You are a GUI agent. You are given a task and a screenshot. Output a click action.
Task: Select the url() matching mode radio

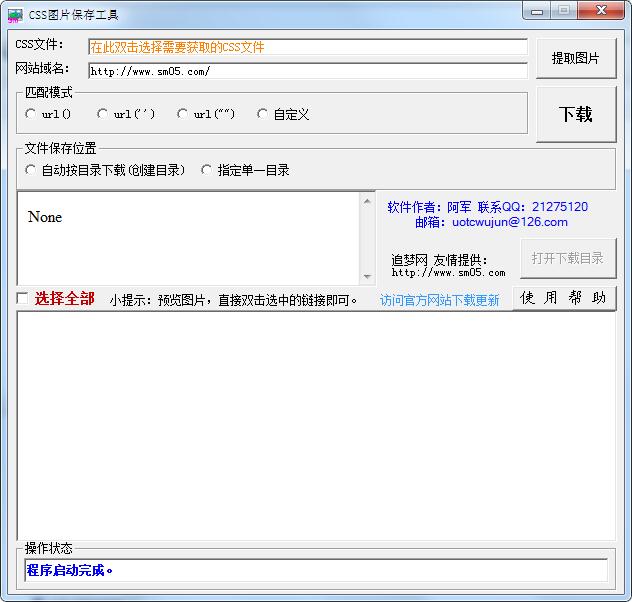tap(30, 114)
